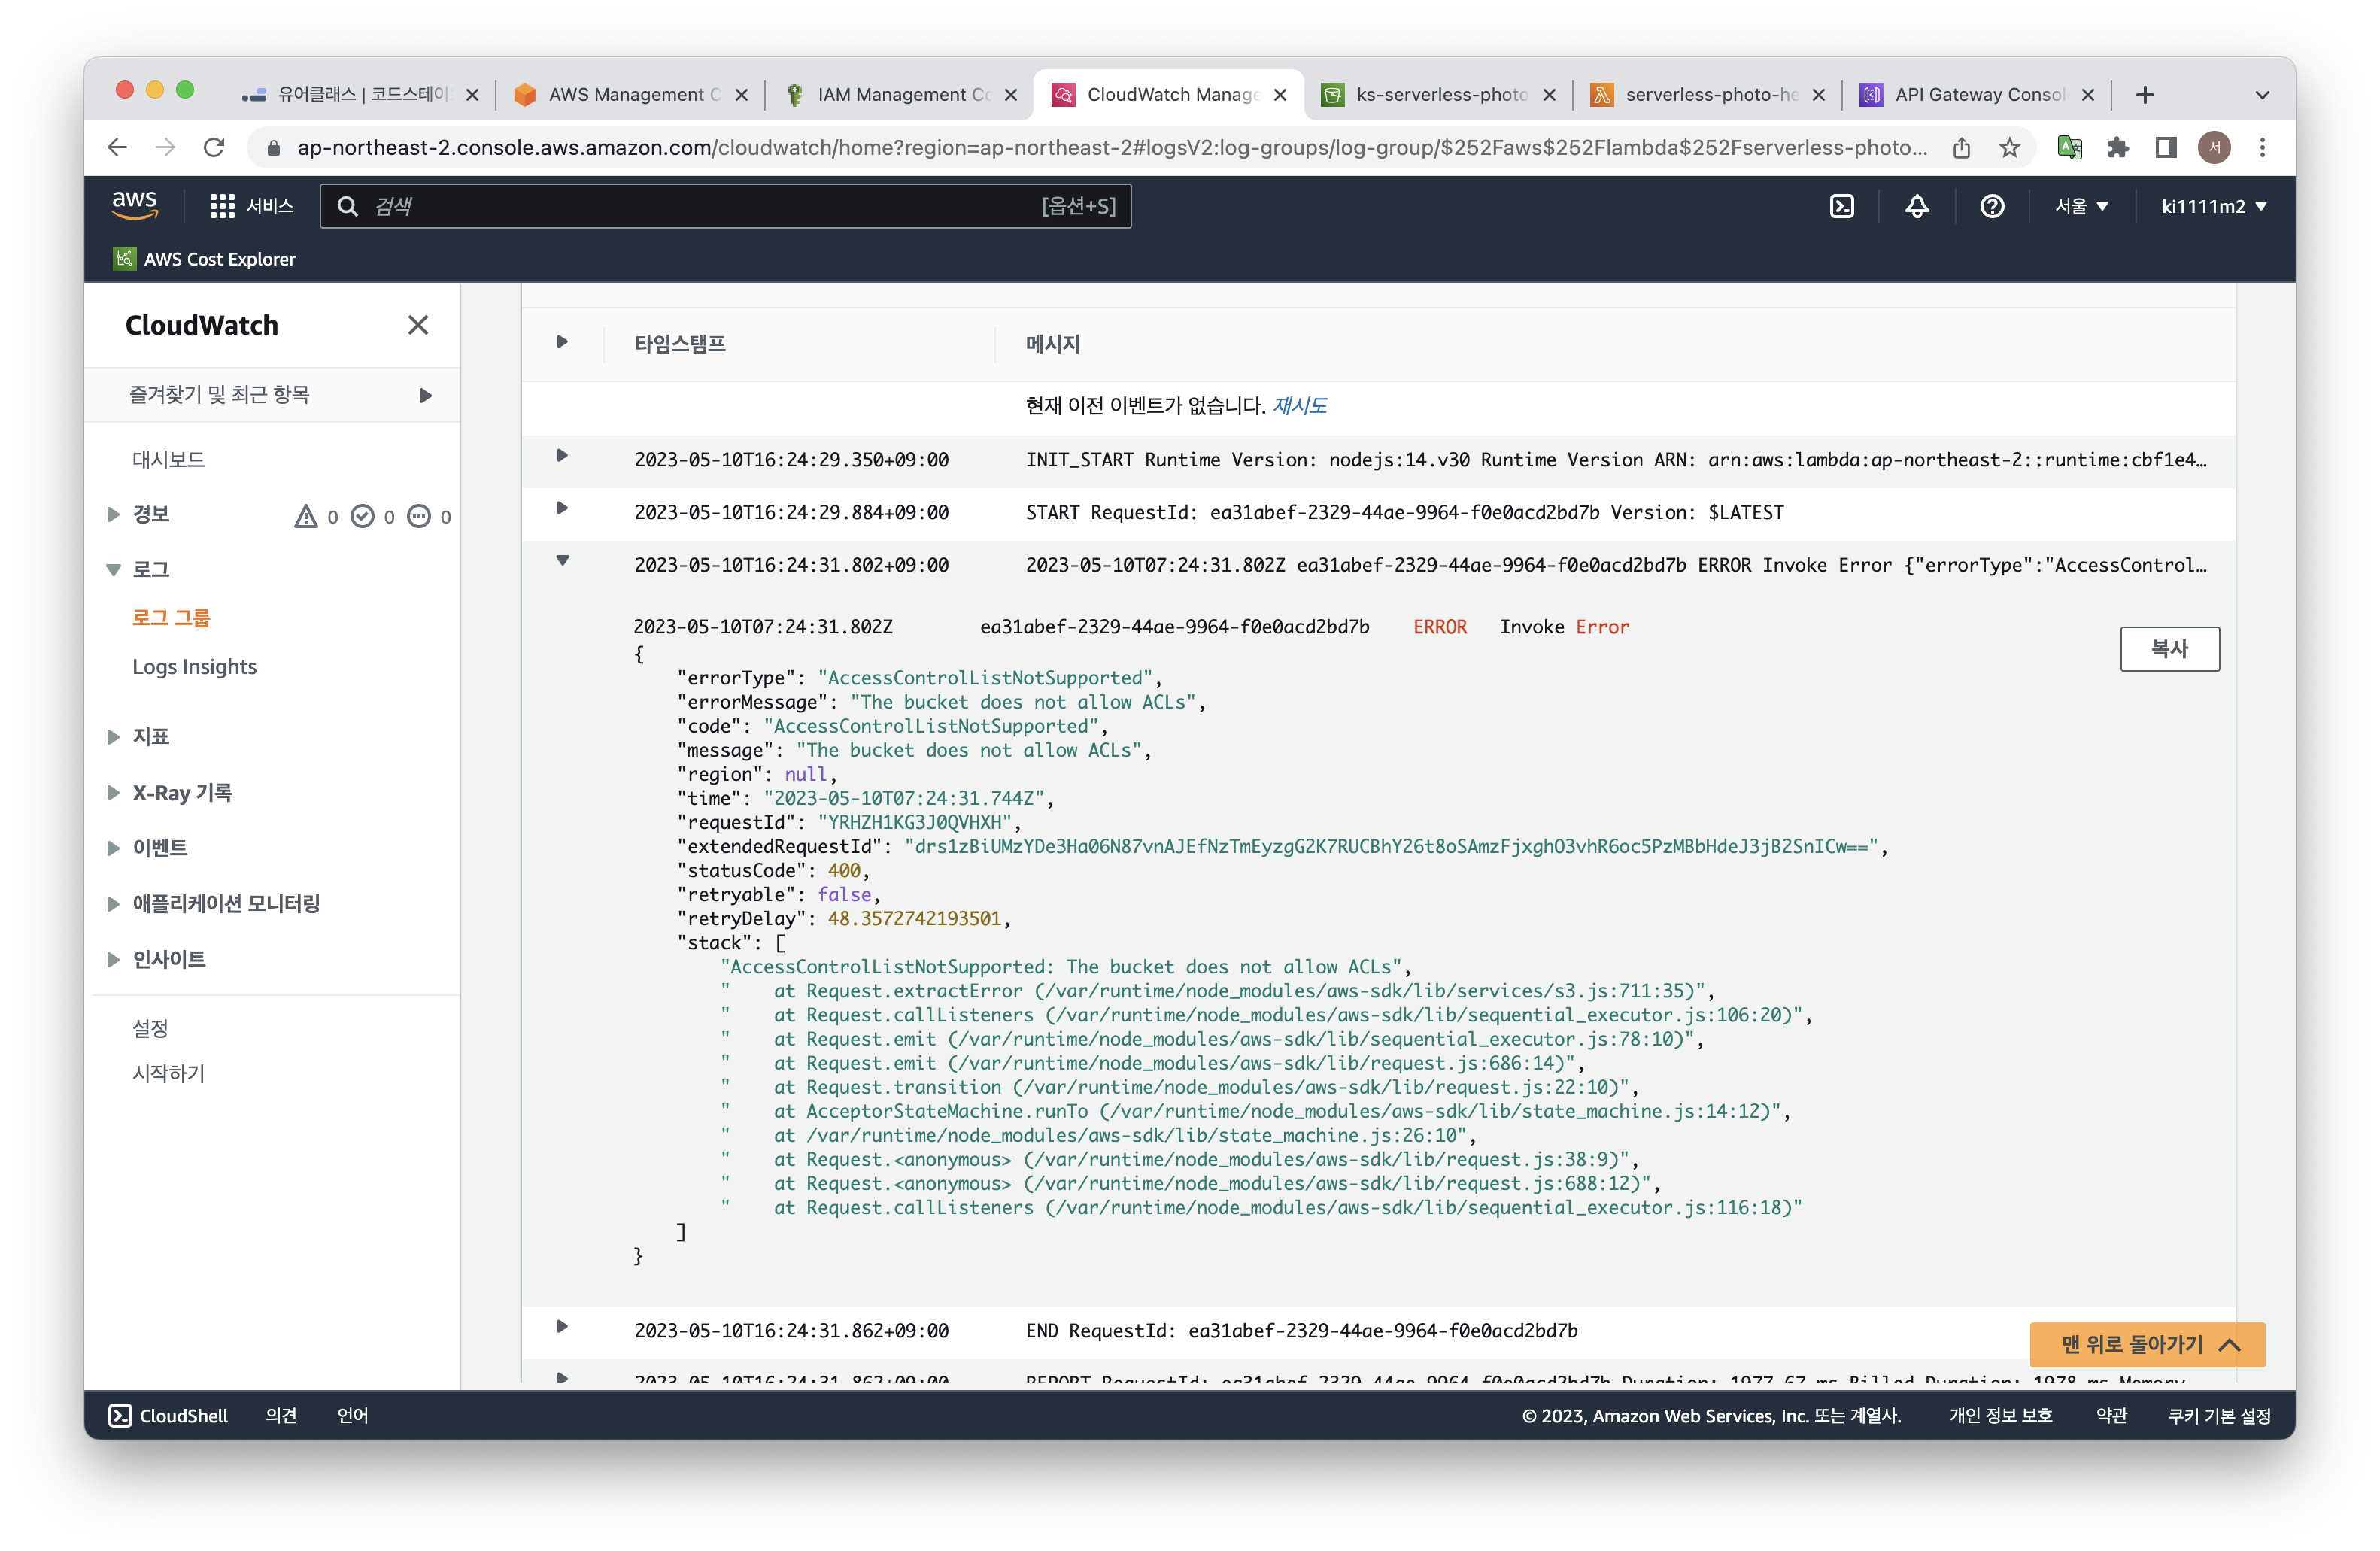The width and height of the screenshot is (2380, 1551).
Task: Click the browser address bar URL
Action: (1112, 148)
